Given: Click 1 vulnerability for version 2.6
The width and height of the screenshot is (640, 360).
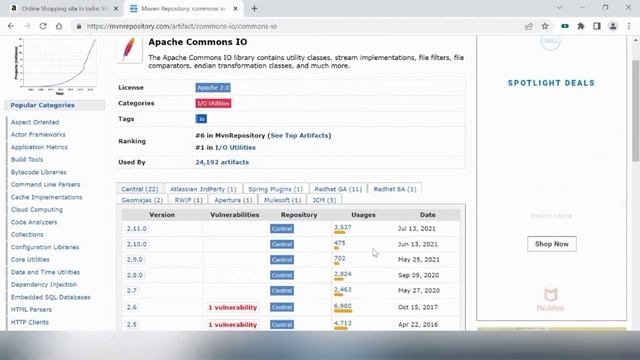Looking at the screenshot, I should (x=233, y=307).
